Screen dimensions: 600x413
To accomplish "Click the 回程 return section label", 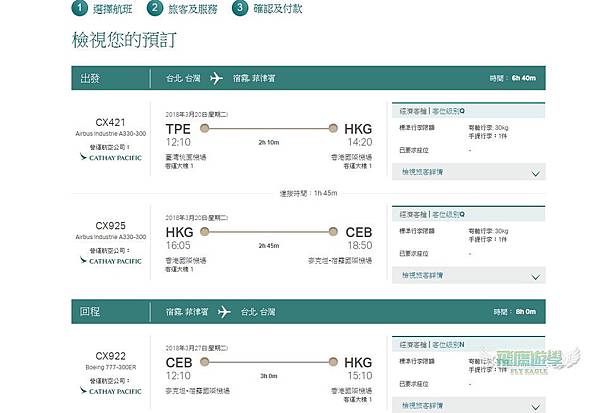I will point(90,312).
